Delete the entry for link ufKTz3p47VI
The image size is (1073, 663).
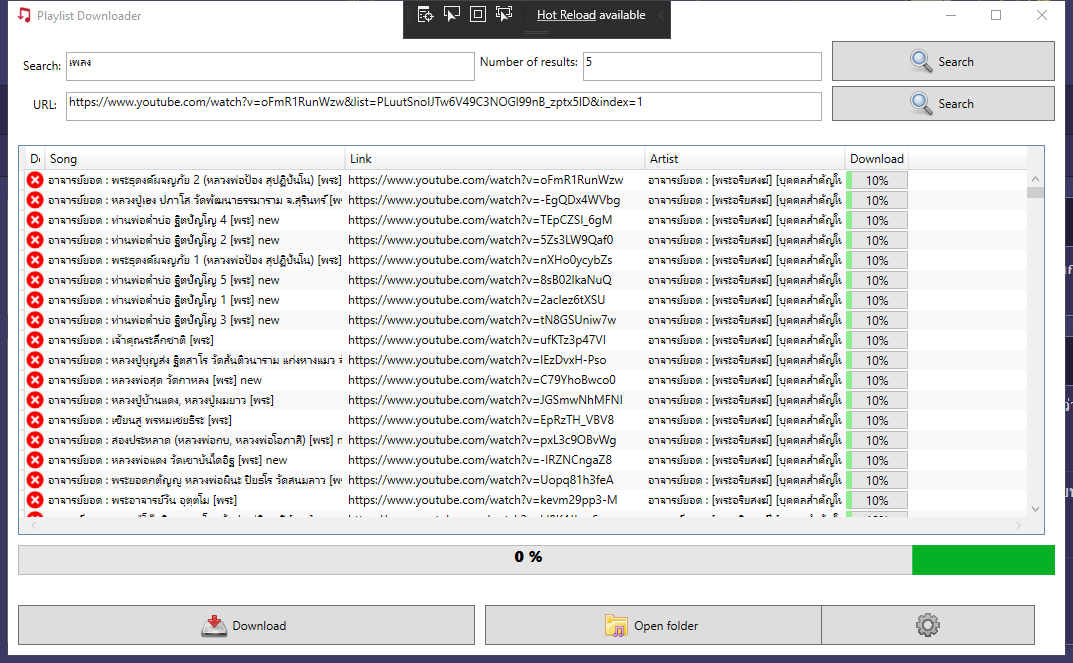click(x=35, y=340)
